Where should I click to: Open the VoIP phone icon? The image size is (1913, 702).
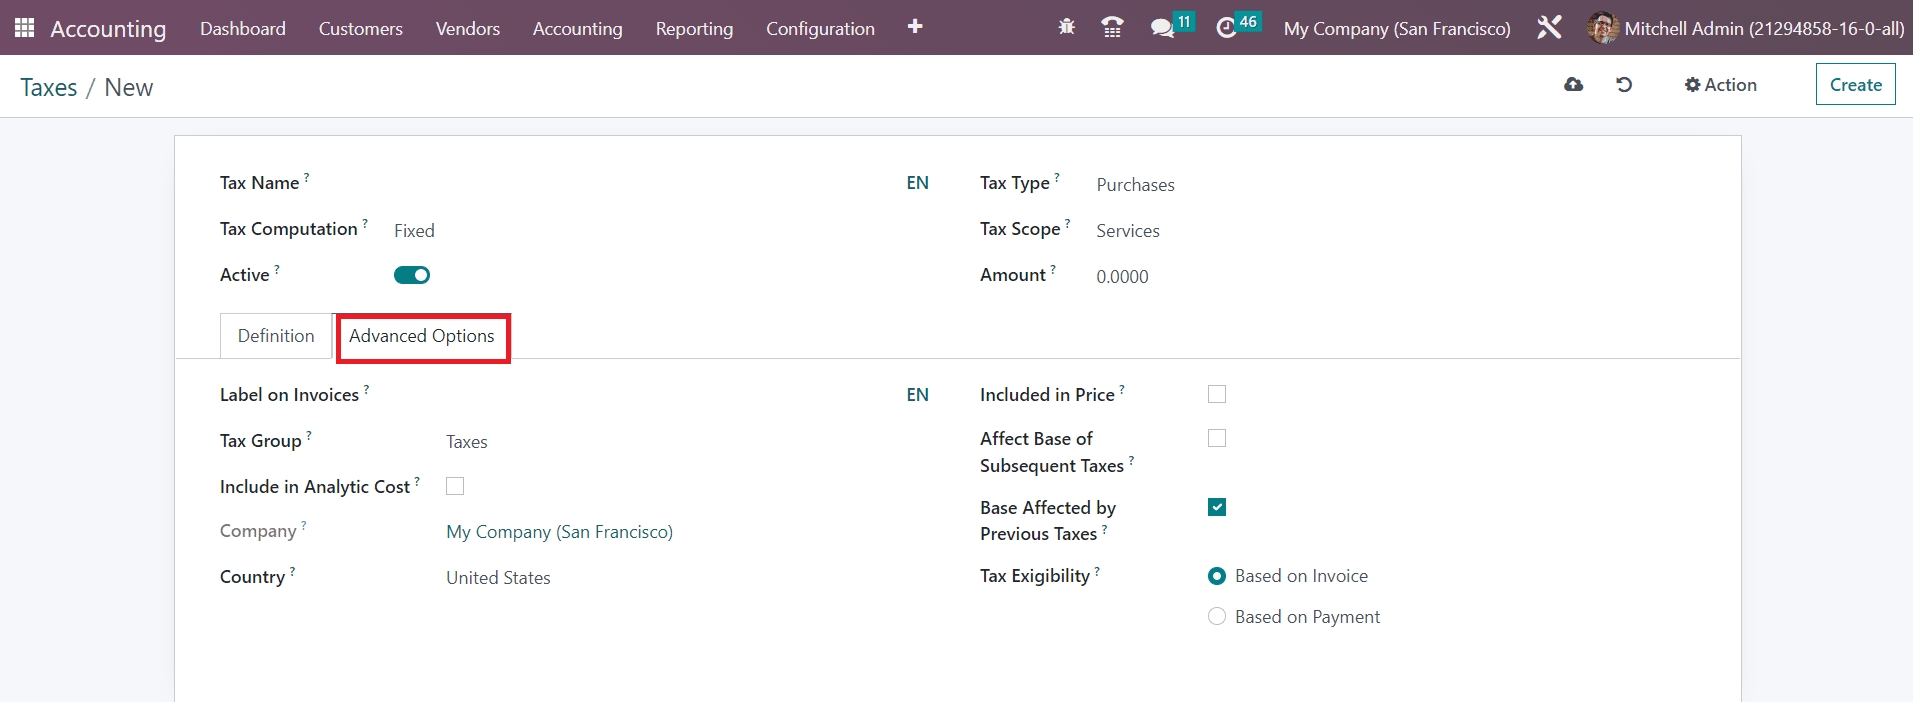click(x=1111, y=28)
